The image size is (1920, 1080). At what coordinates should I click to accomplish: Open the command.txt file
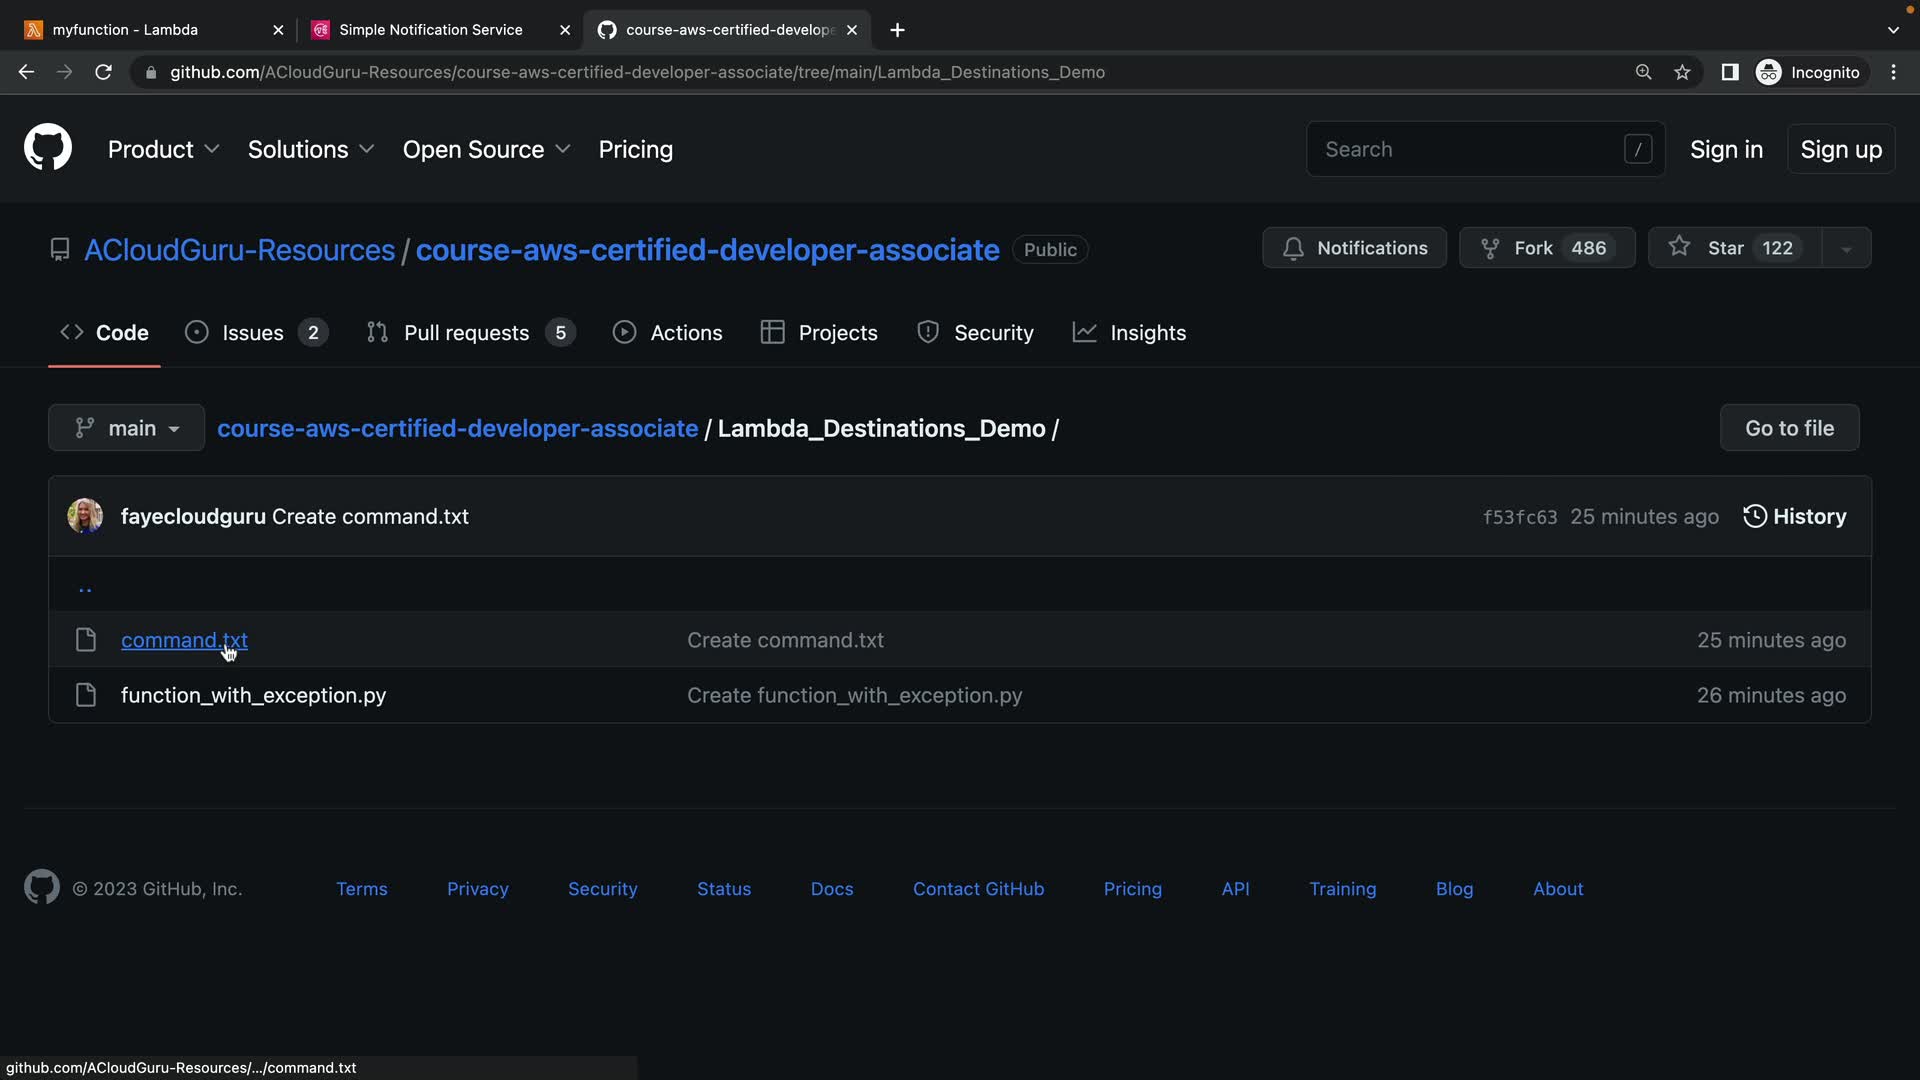click(184, 640)
